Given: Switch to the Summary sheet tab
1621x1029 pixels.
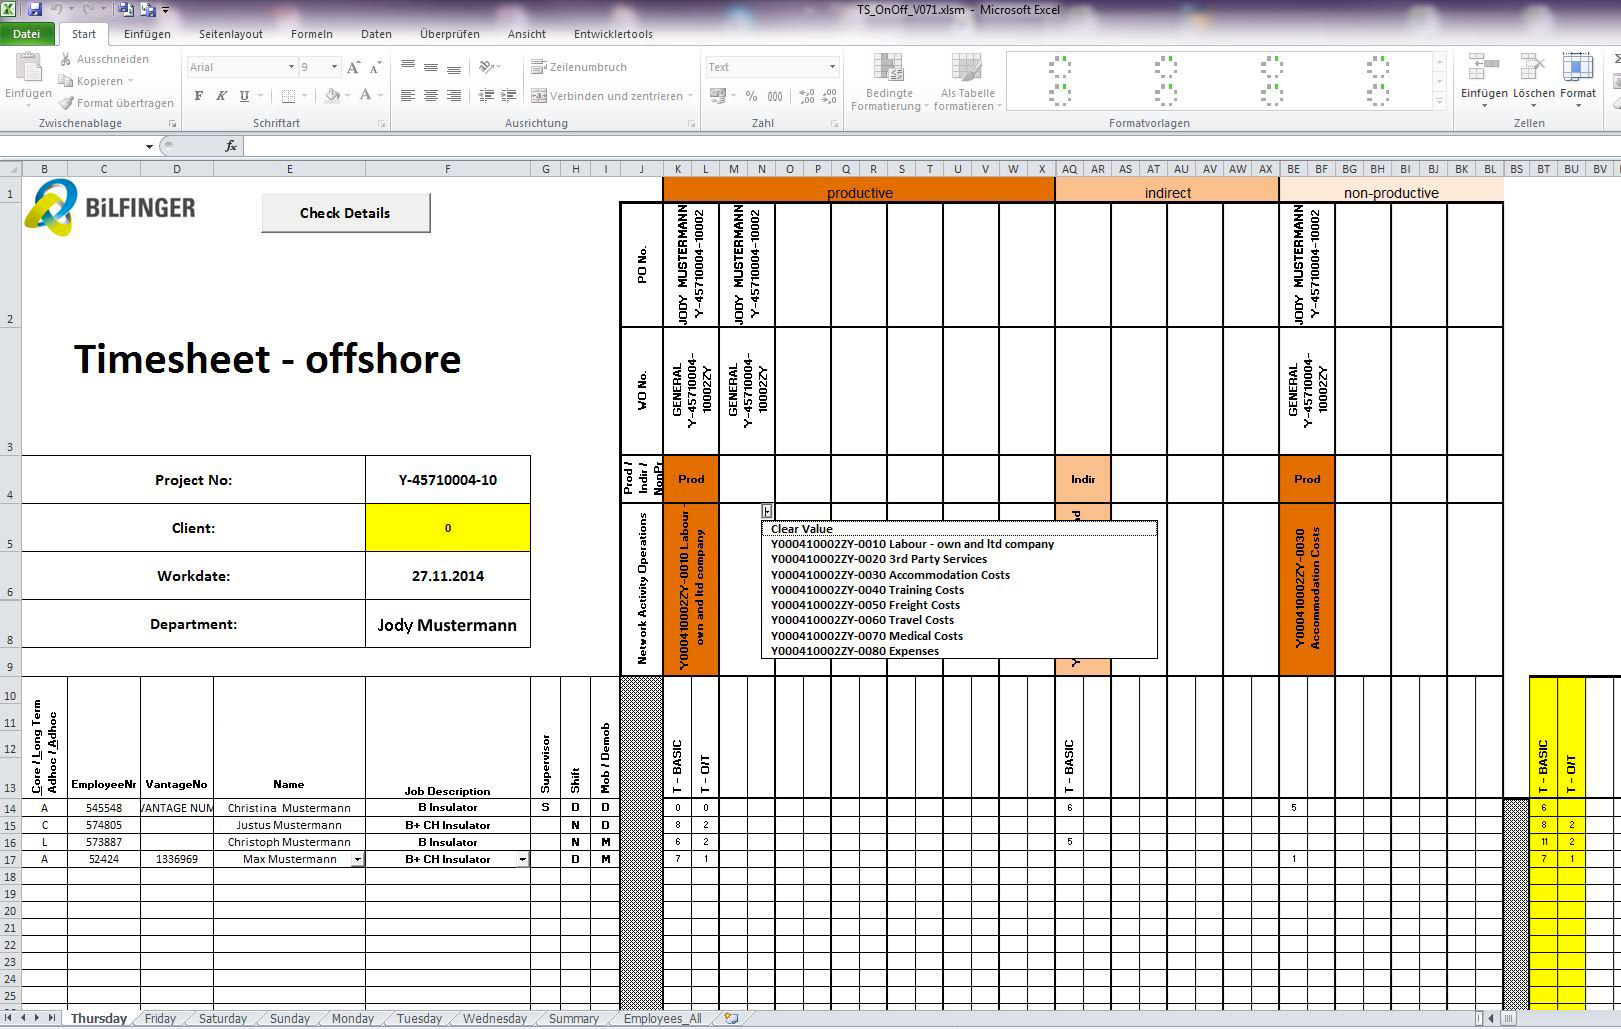Looking at the screenshot, I should pyautogui.click(x=573, y=1018).
